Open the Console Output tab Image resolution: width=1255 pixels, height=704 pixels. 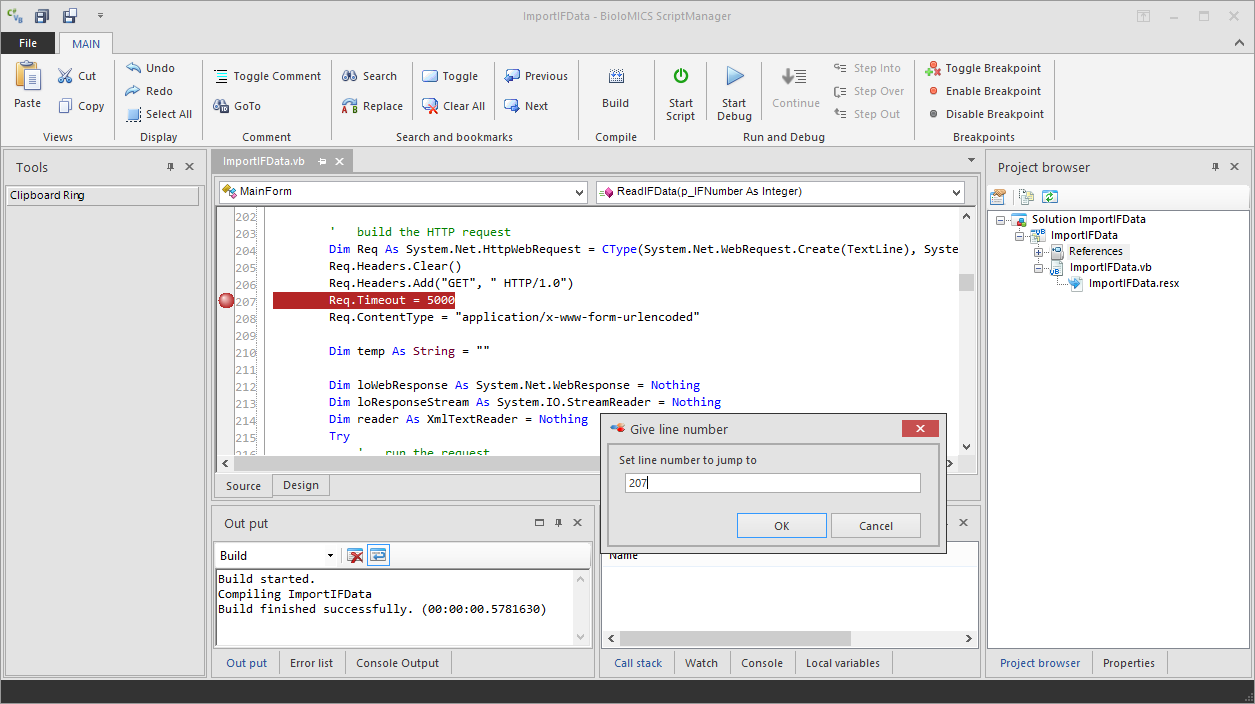(x=398, y=663)
